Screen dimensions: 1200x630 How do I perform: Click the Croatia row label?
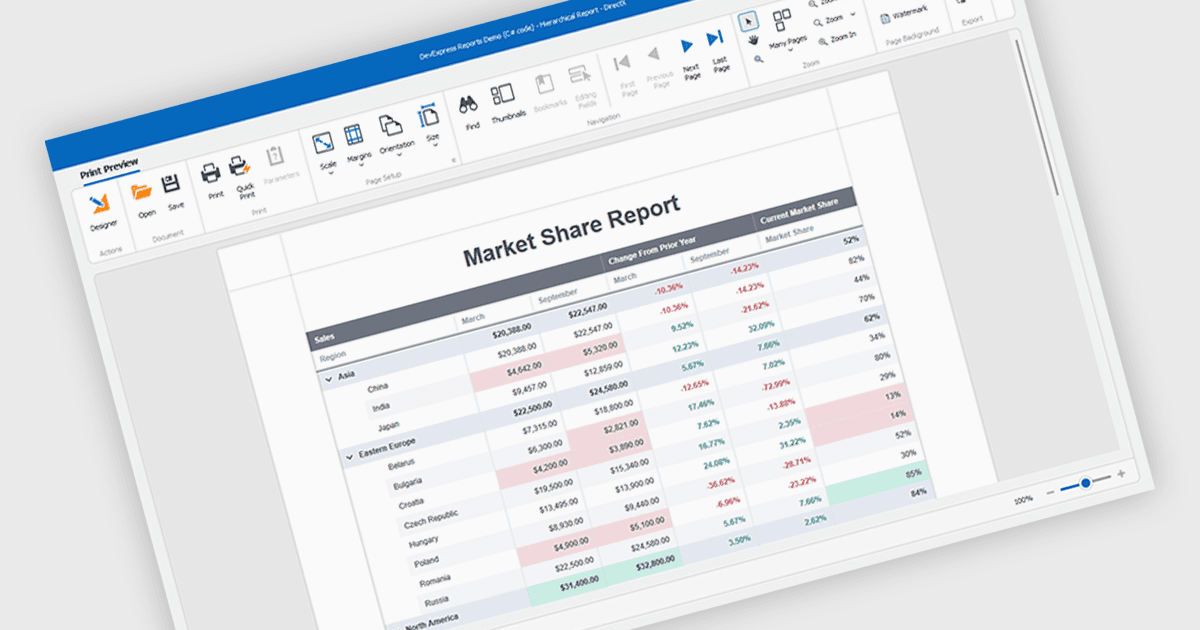(413, 502)
